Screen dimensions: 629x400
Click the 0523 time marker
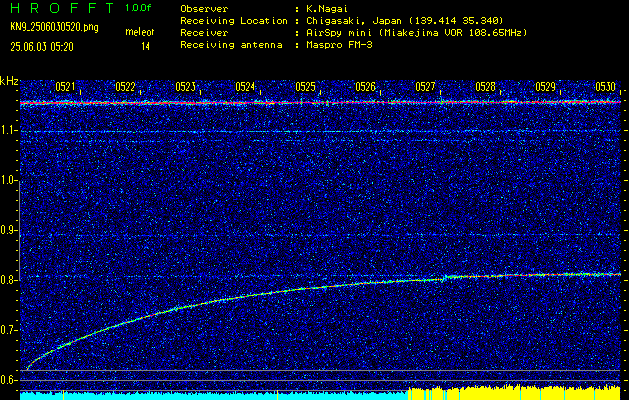(x=185, y=87)
